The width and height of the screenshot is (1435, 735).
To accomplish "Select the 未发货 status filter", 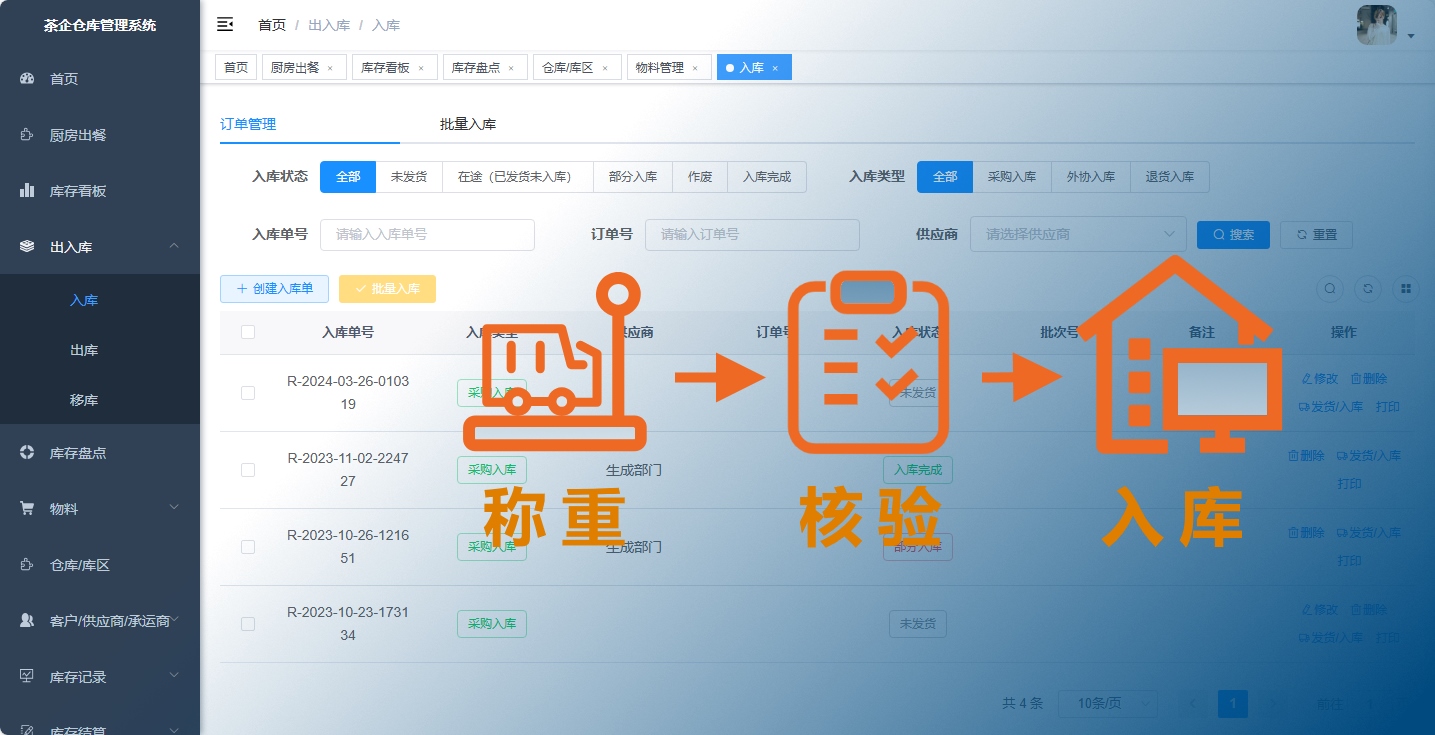I will [408, 177].
